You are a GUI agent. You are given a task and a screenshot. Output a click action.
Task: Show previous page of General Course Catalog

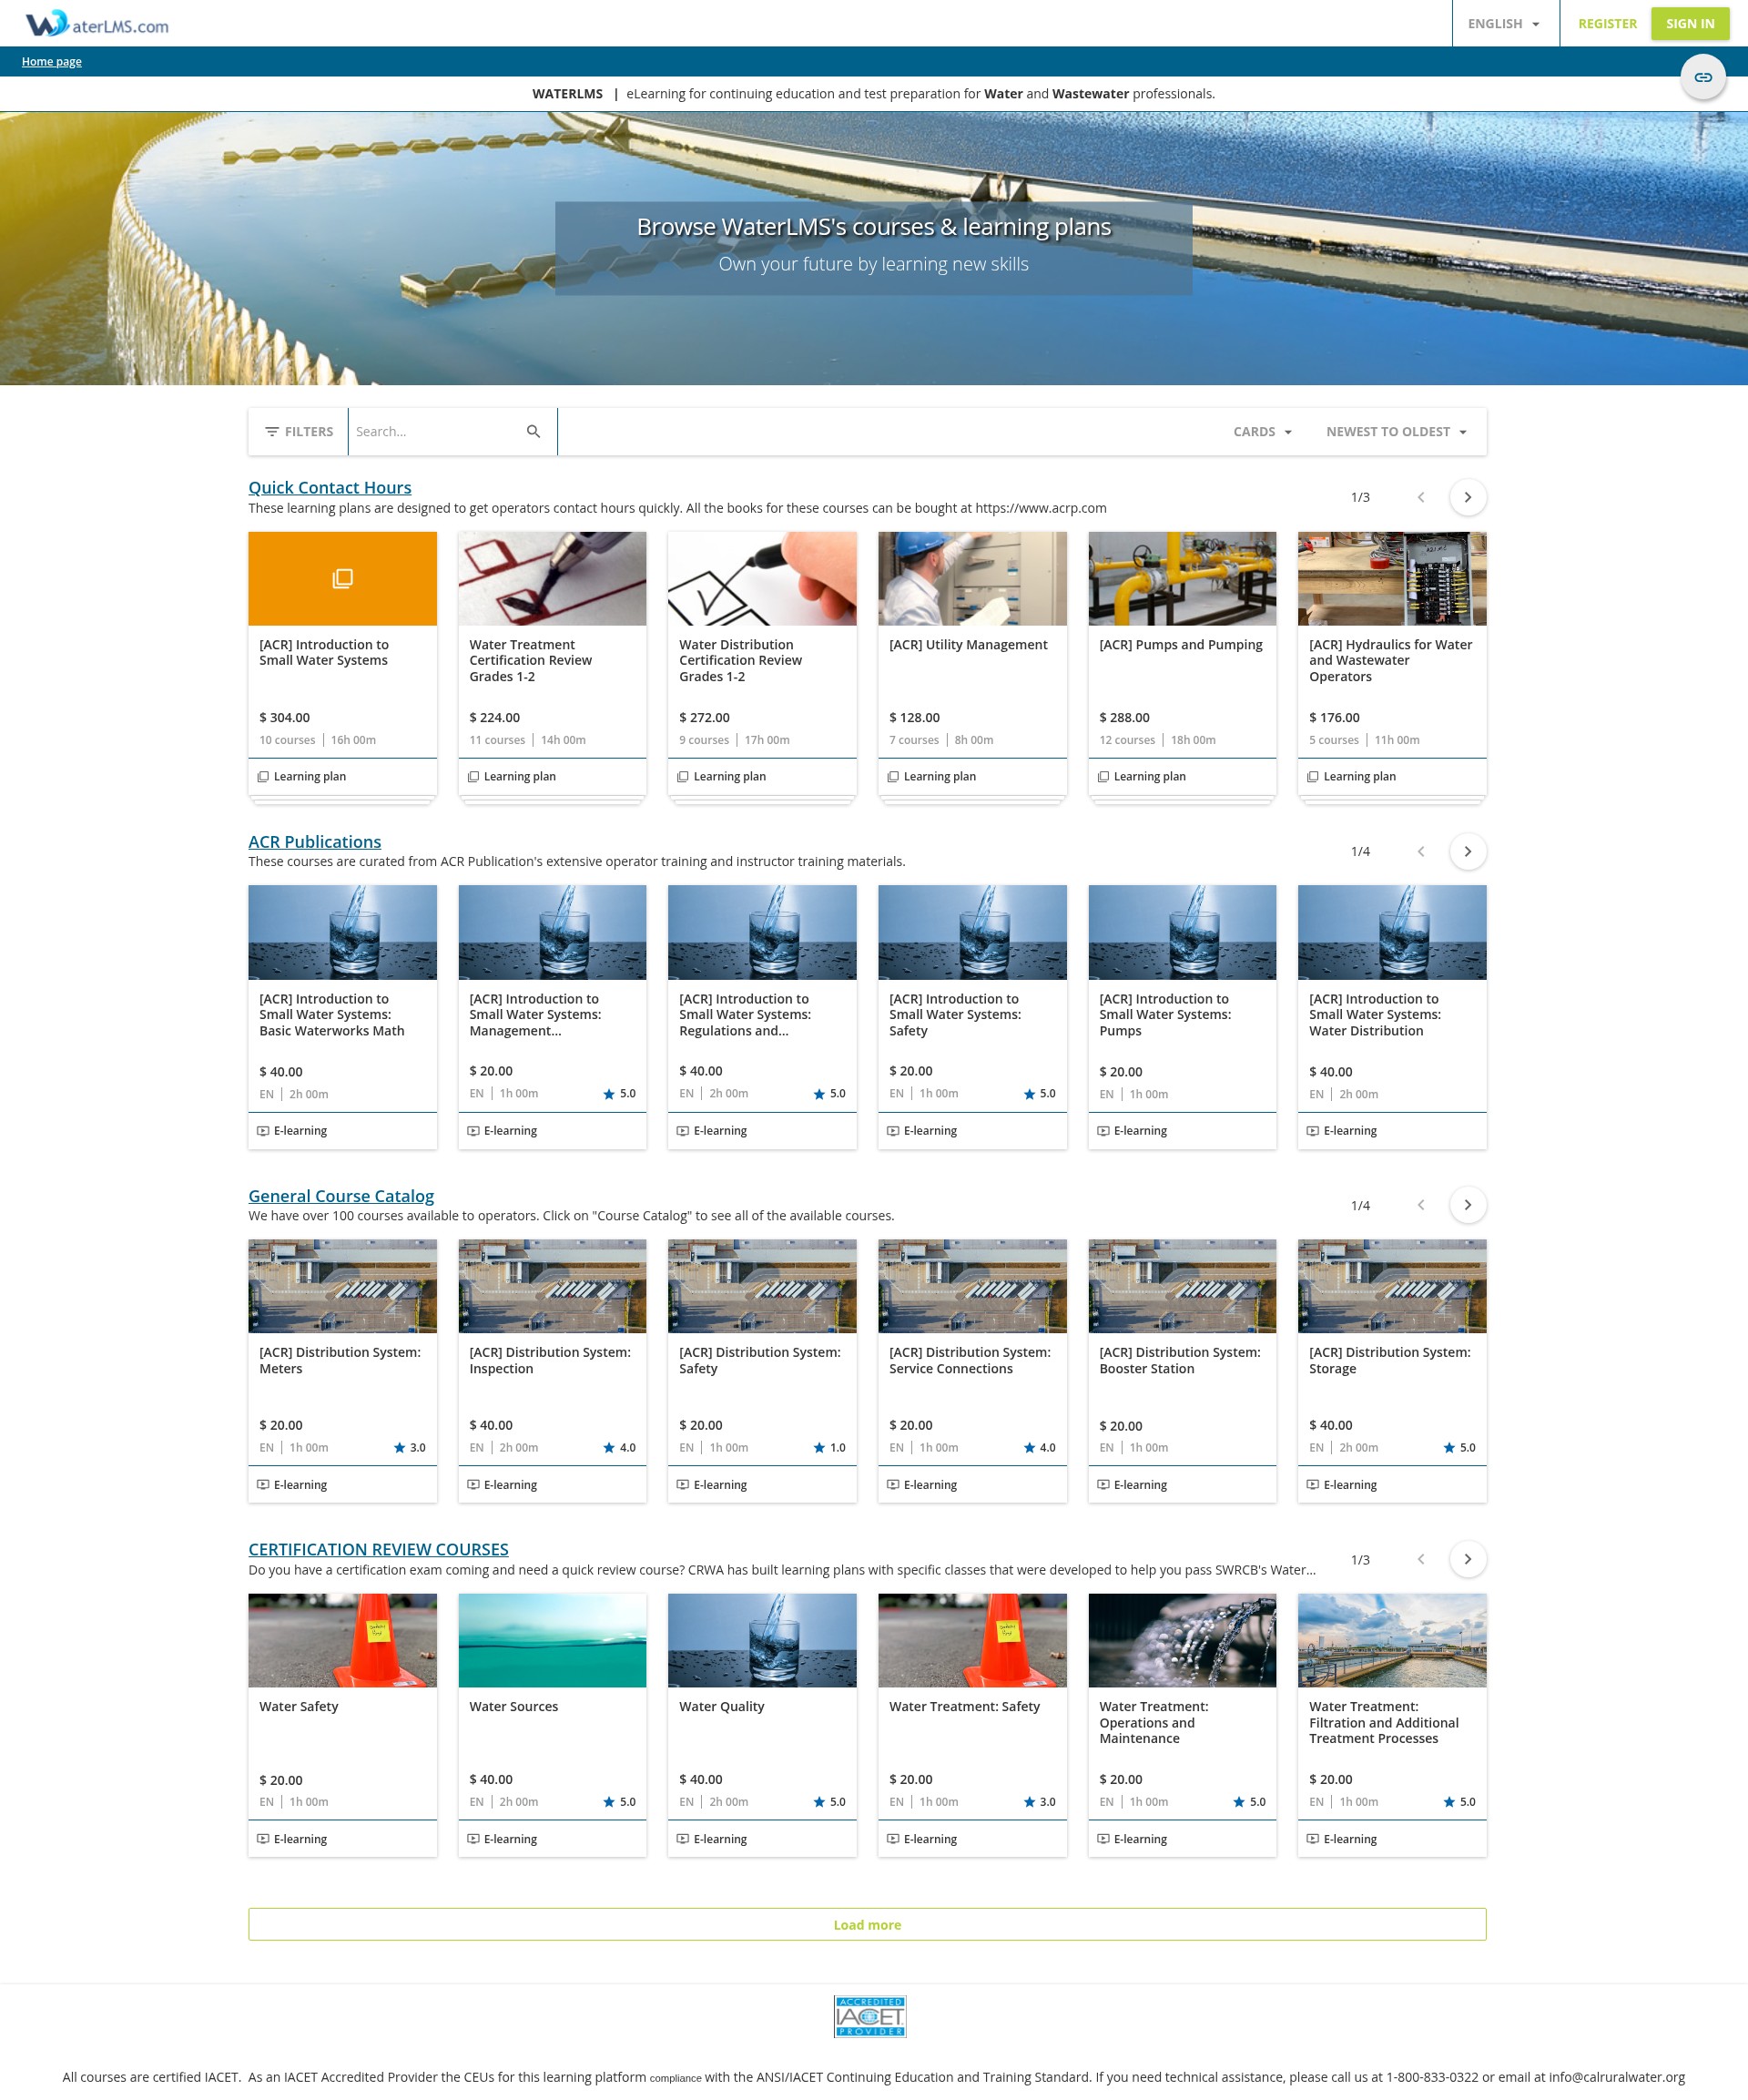coord(1420,1204)
